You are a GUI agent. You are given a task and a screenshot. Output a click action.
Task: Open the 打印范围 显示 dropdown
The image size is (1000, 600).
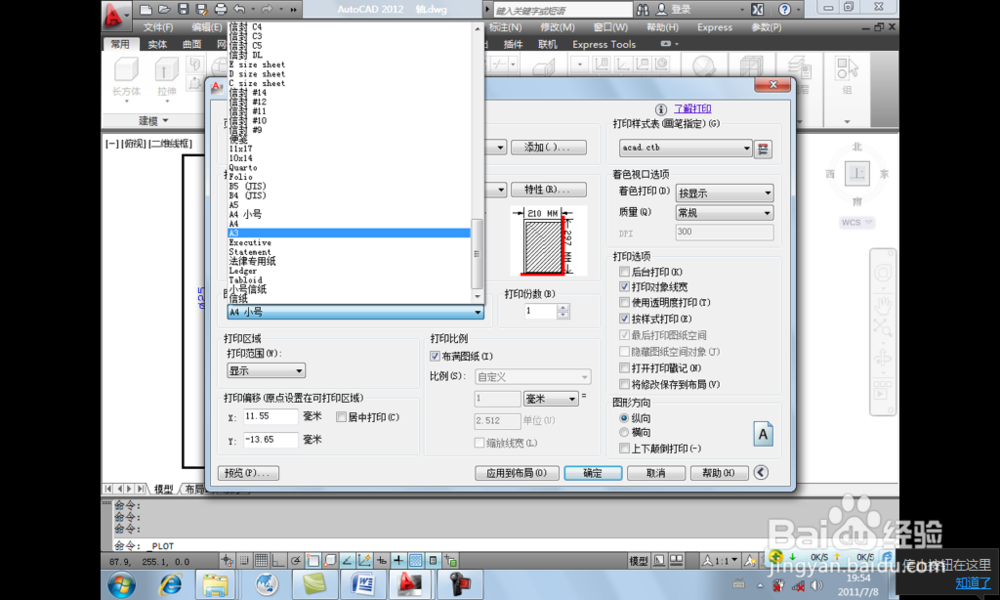point(266,370)
